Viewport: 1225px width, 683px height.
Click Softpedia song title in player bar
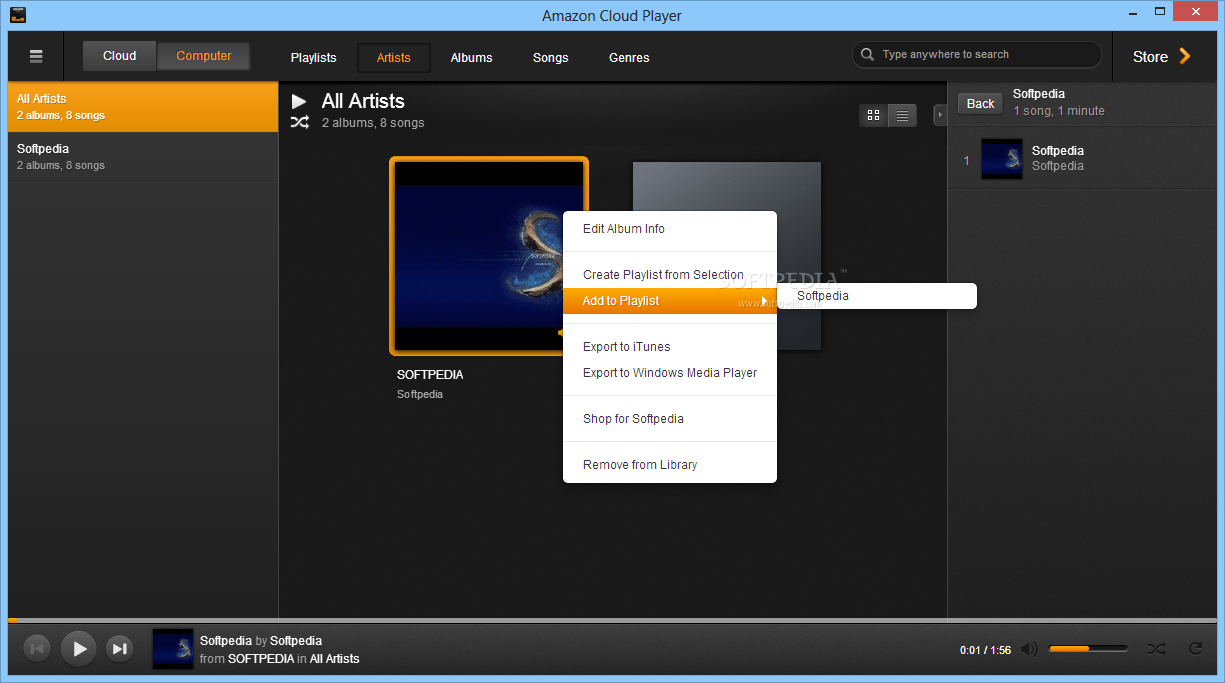(226, 641)
